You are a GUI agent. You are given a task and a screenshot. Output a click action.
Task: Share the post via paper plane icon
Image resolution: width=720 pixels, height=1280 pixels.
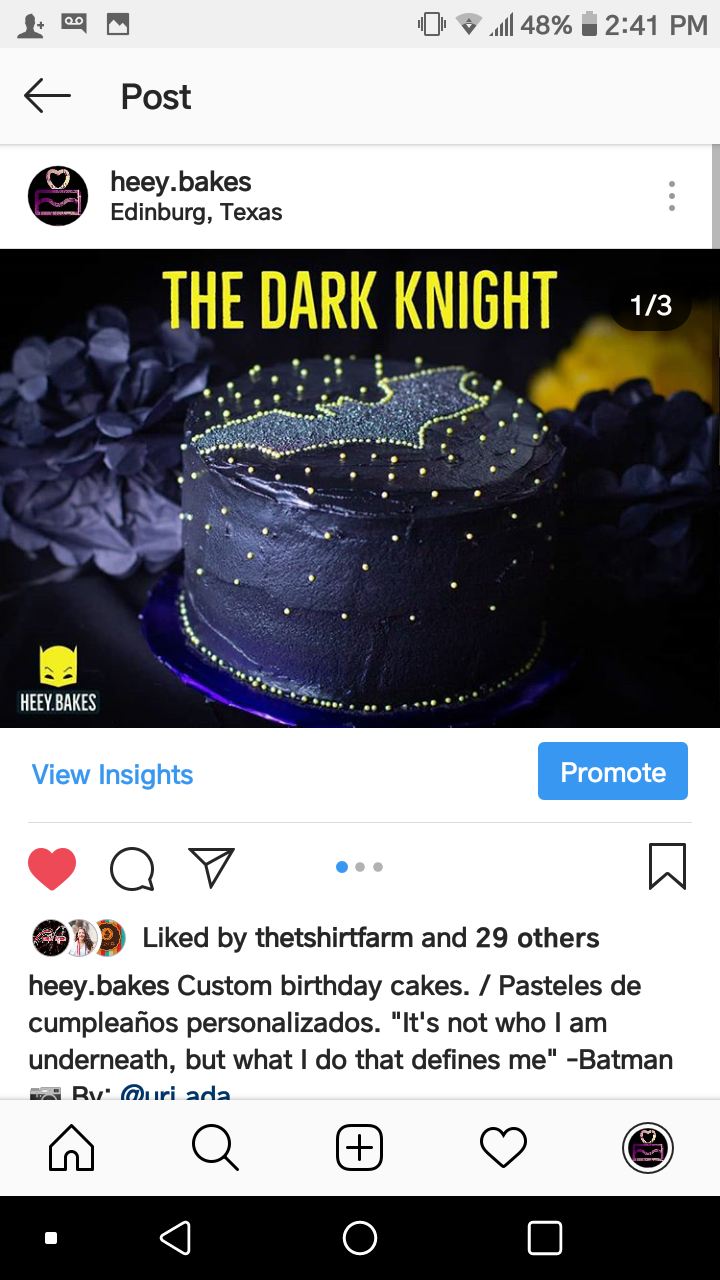[x=211, y=868]
